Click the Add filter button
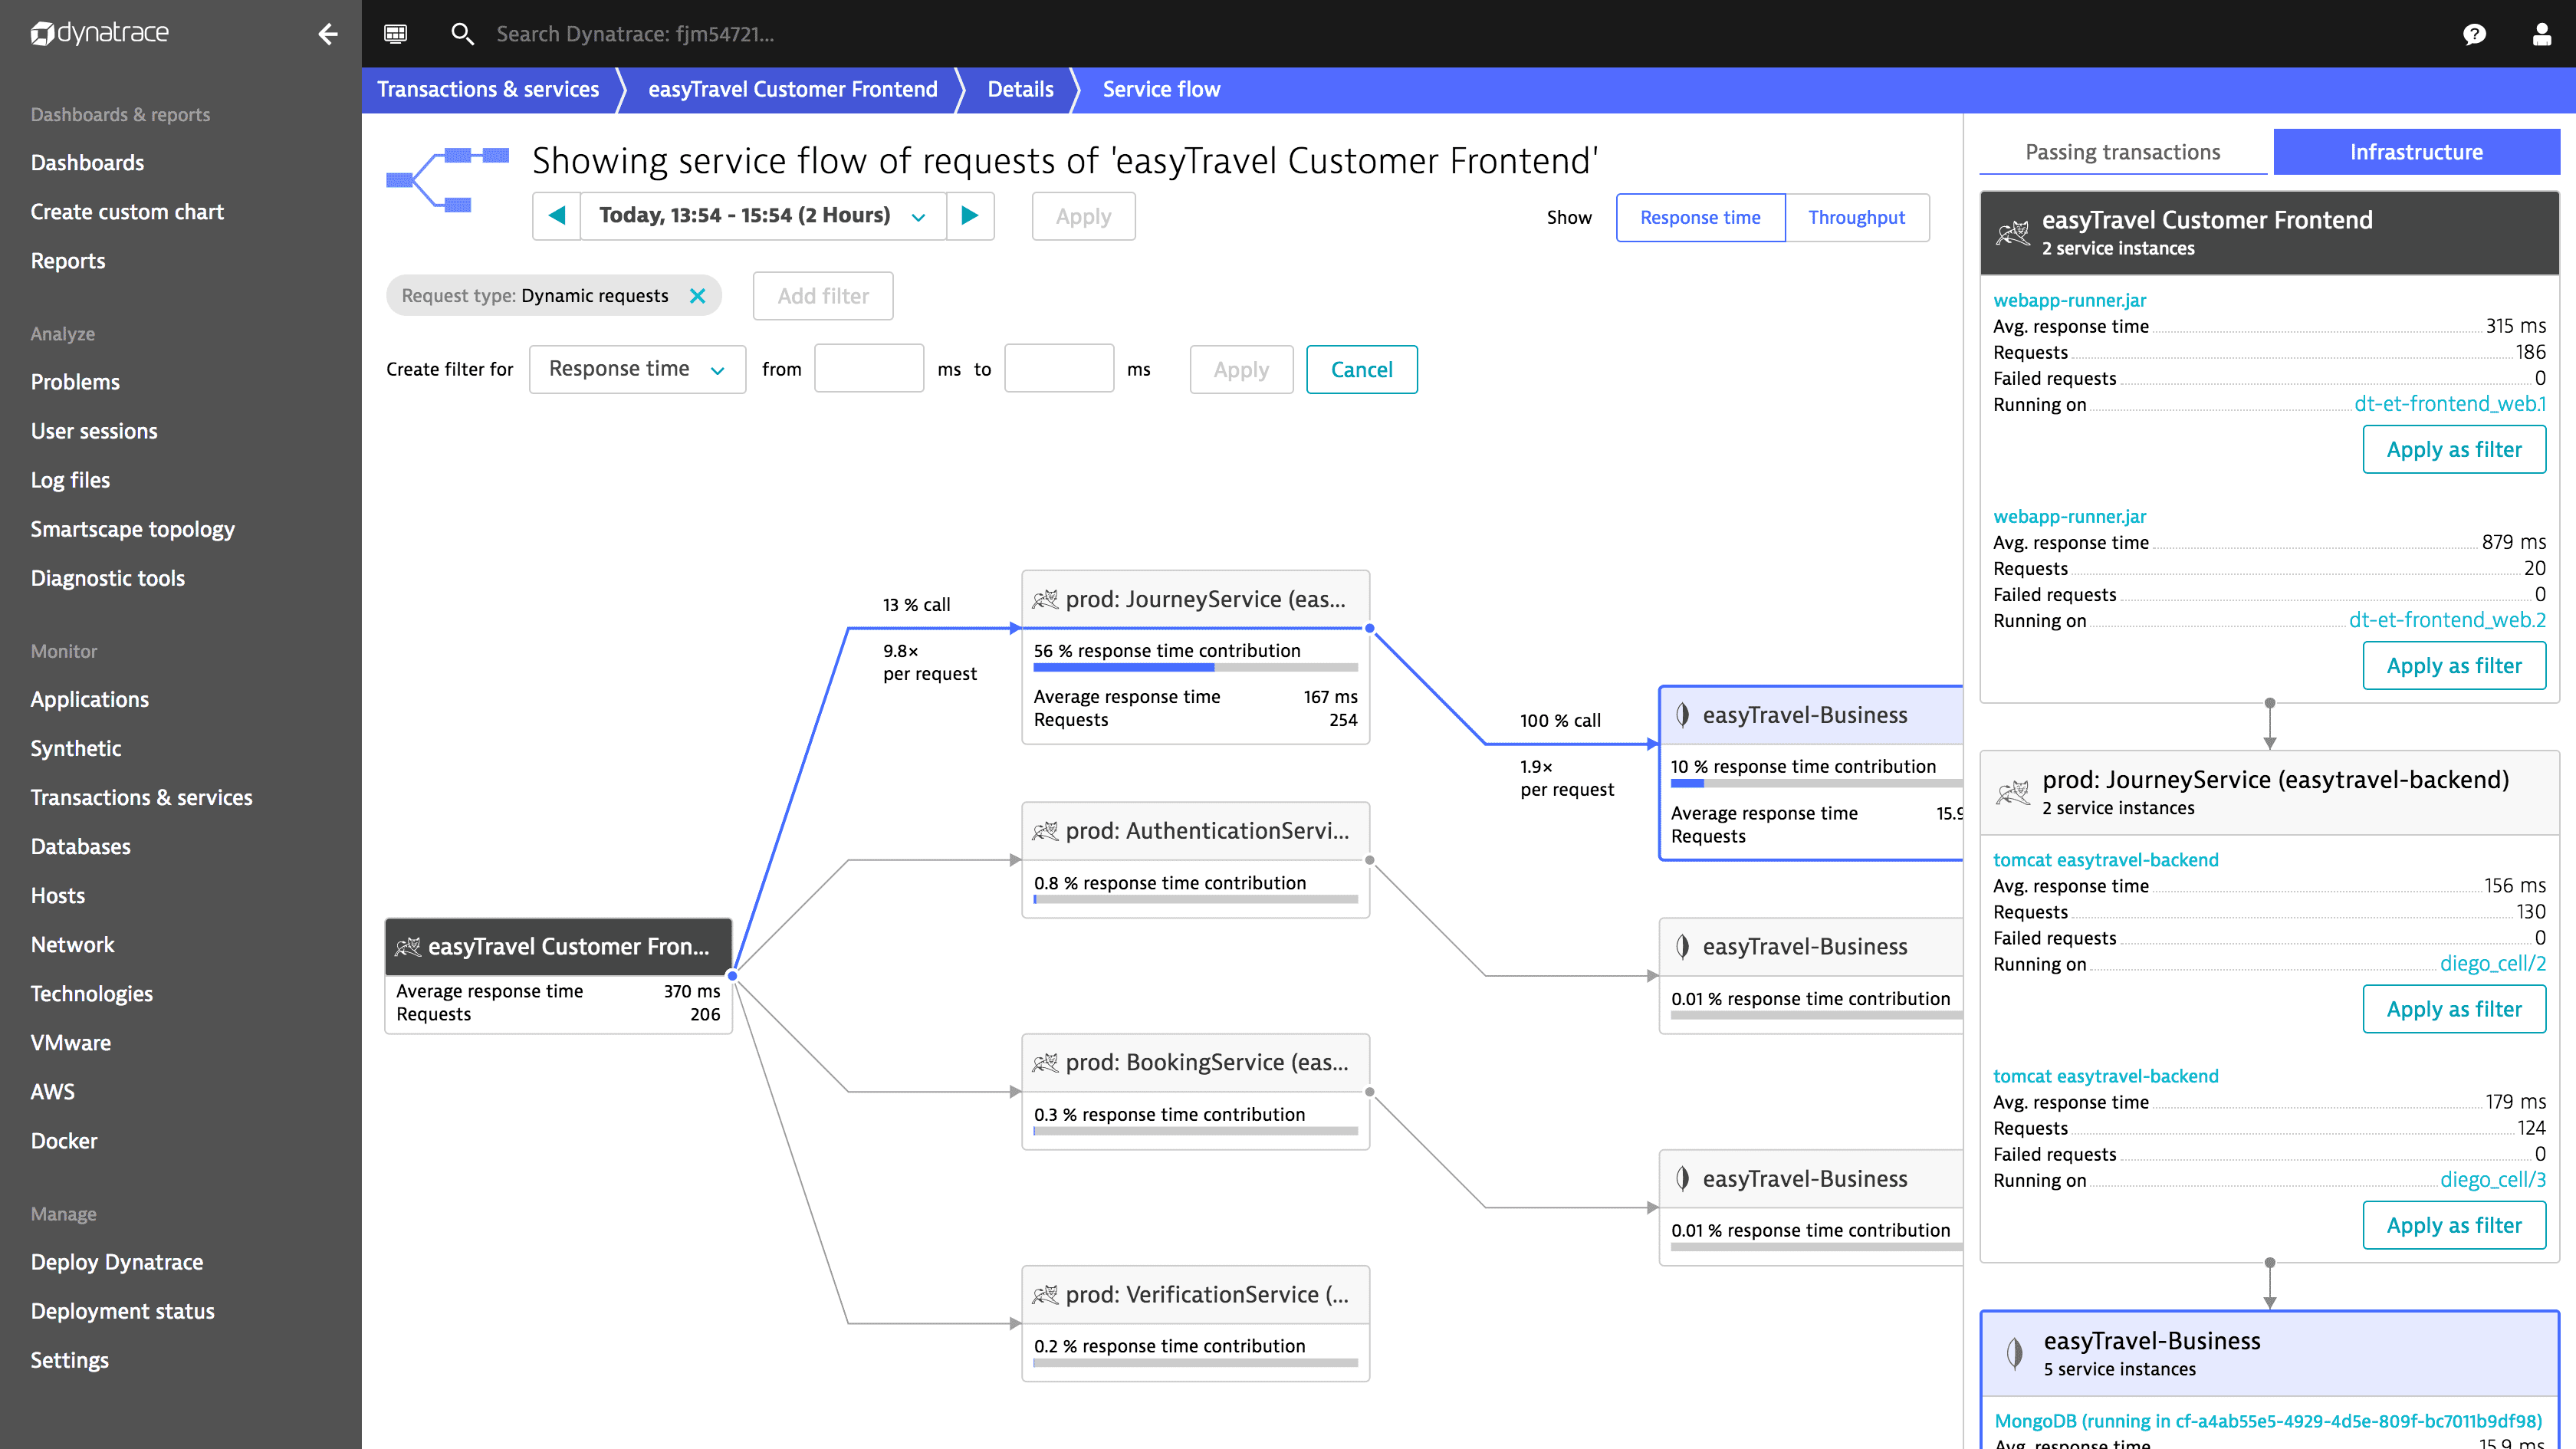 point(823,296)
